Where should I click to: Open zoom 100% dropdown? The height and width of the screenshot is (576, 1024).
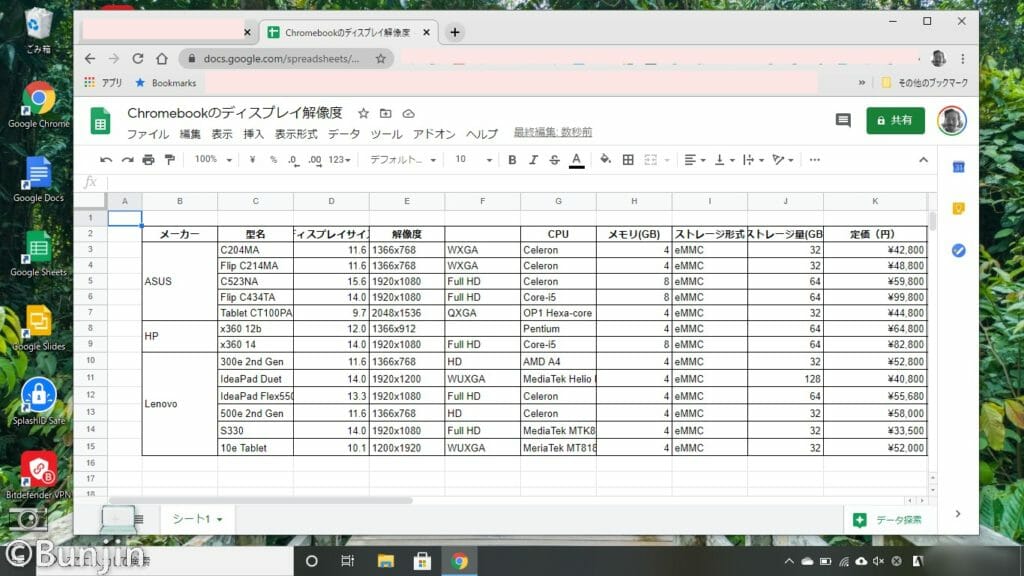click(213, 159)
